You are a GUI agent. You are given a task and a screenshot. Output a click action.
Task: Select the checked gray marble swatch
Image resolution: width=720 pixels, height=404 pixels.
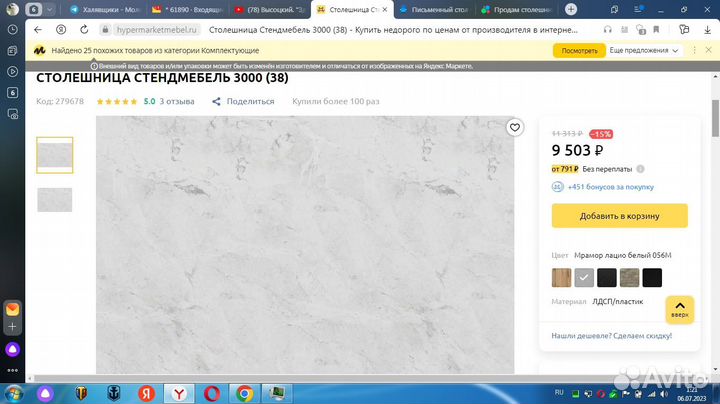[x=584, y=278]
